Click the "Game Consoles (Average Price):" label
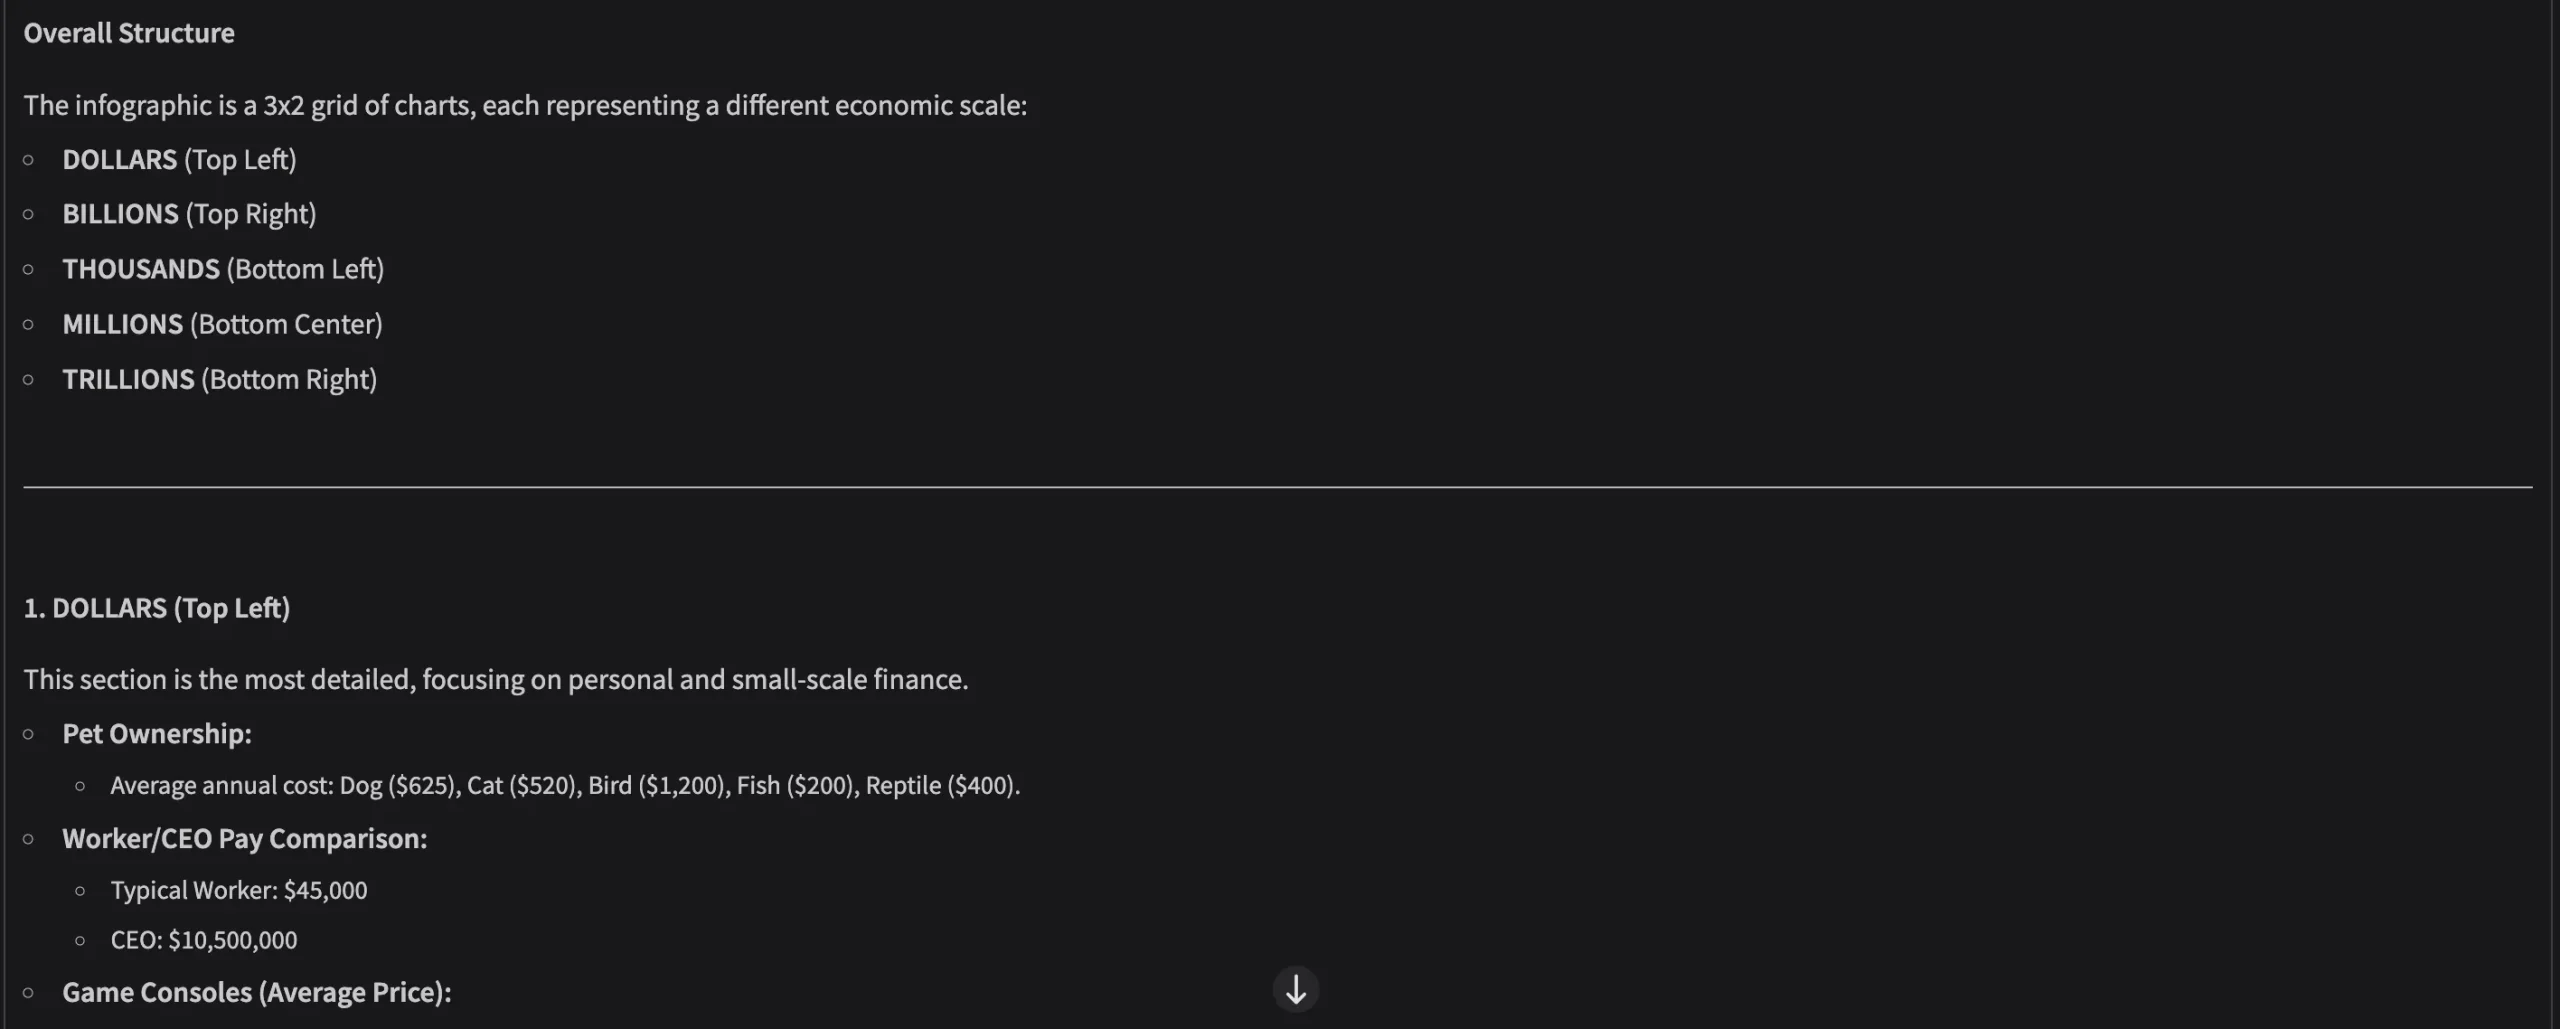 pos(257,992)
